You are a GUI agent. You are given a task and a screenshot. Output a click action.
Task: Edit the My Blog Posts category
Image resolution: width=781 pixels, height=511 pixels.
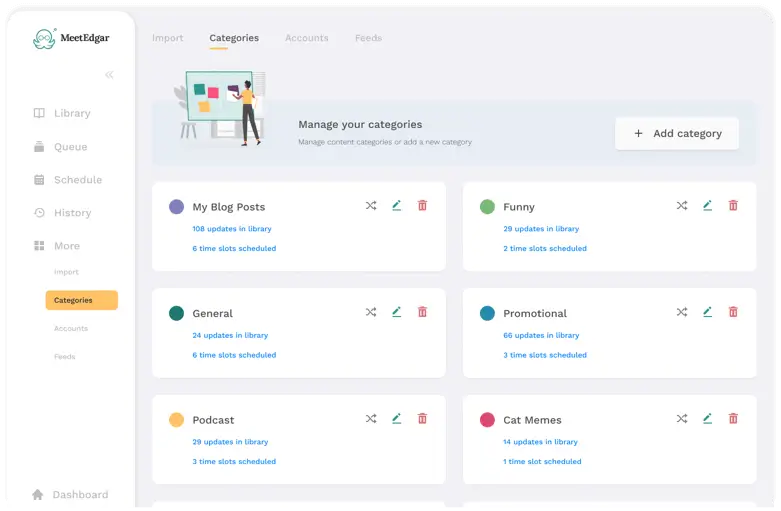pos(396,205)
